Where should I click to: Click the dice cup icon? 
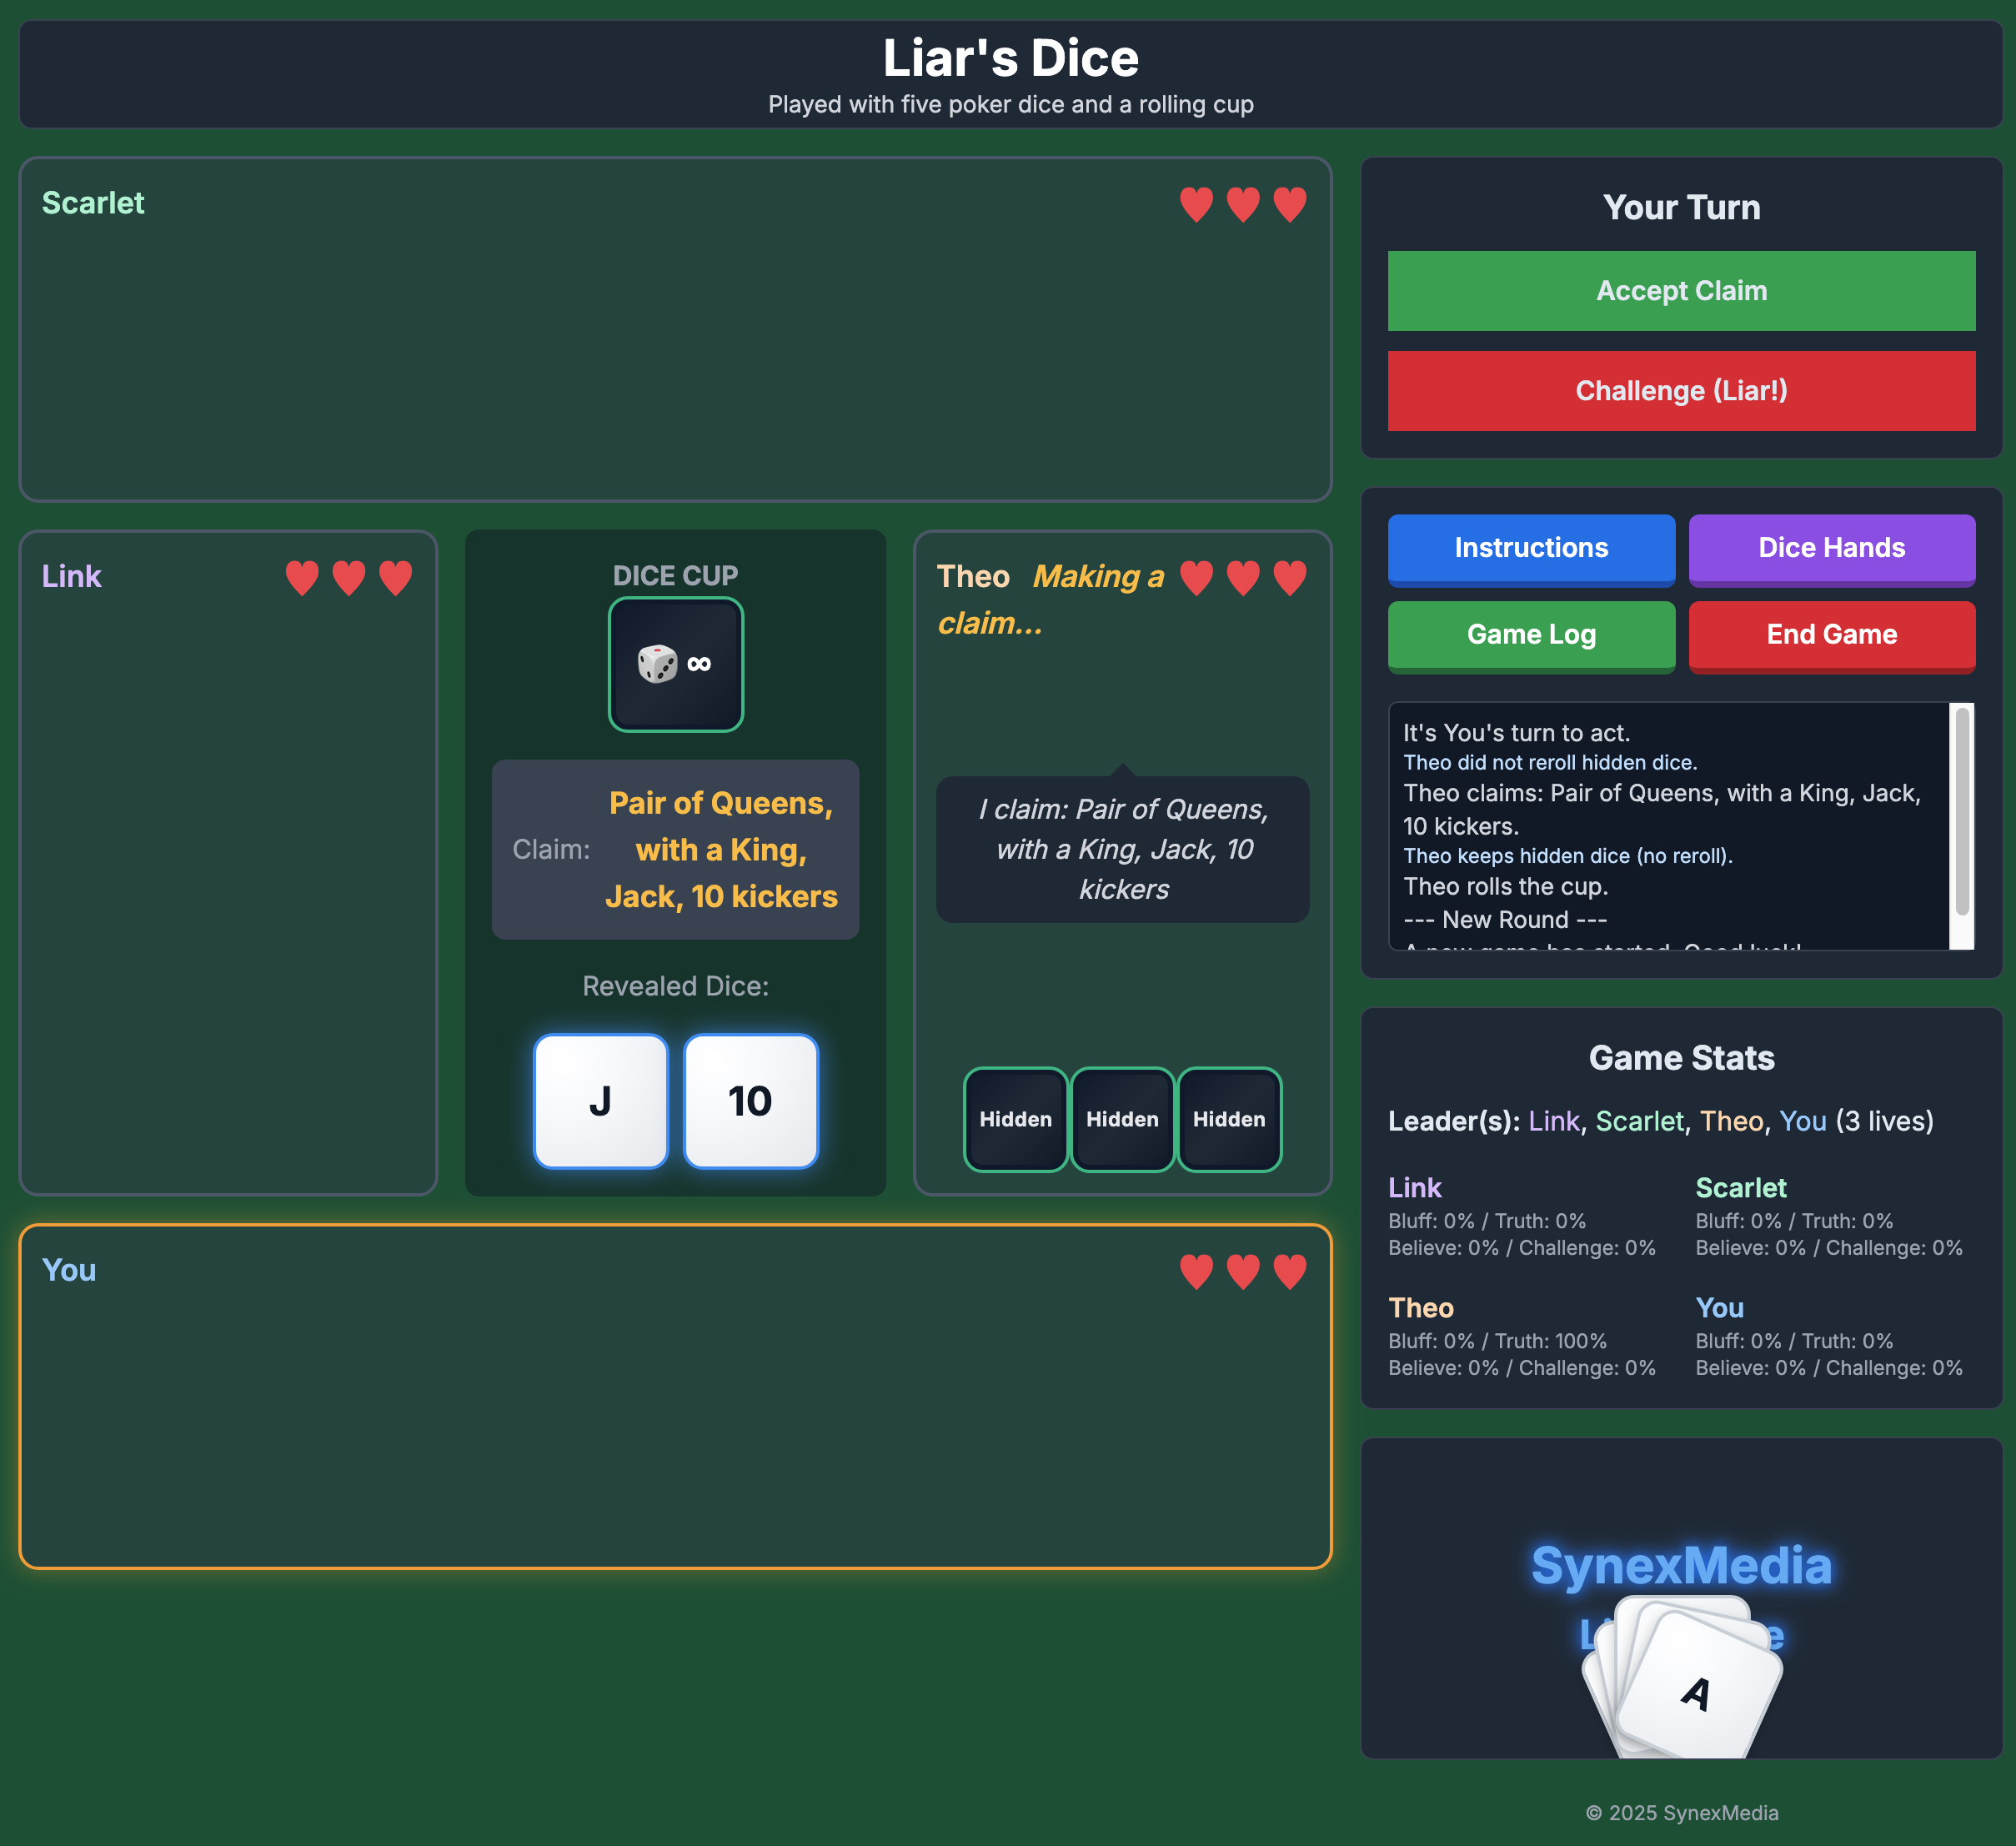pyautogui.click(x=676, y=664)
